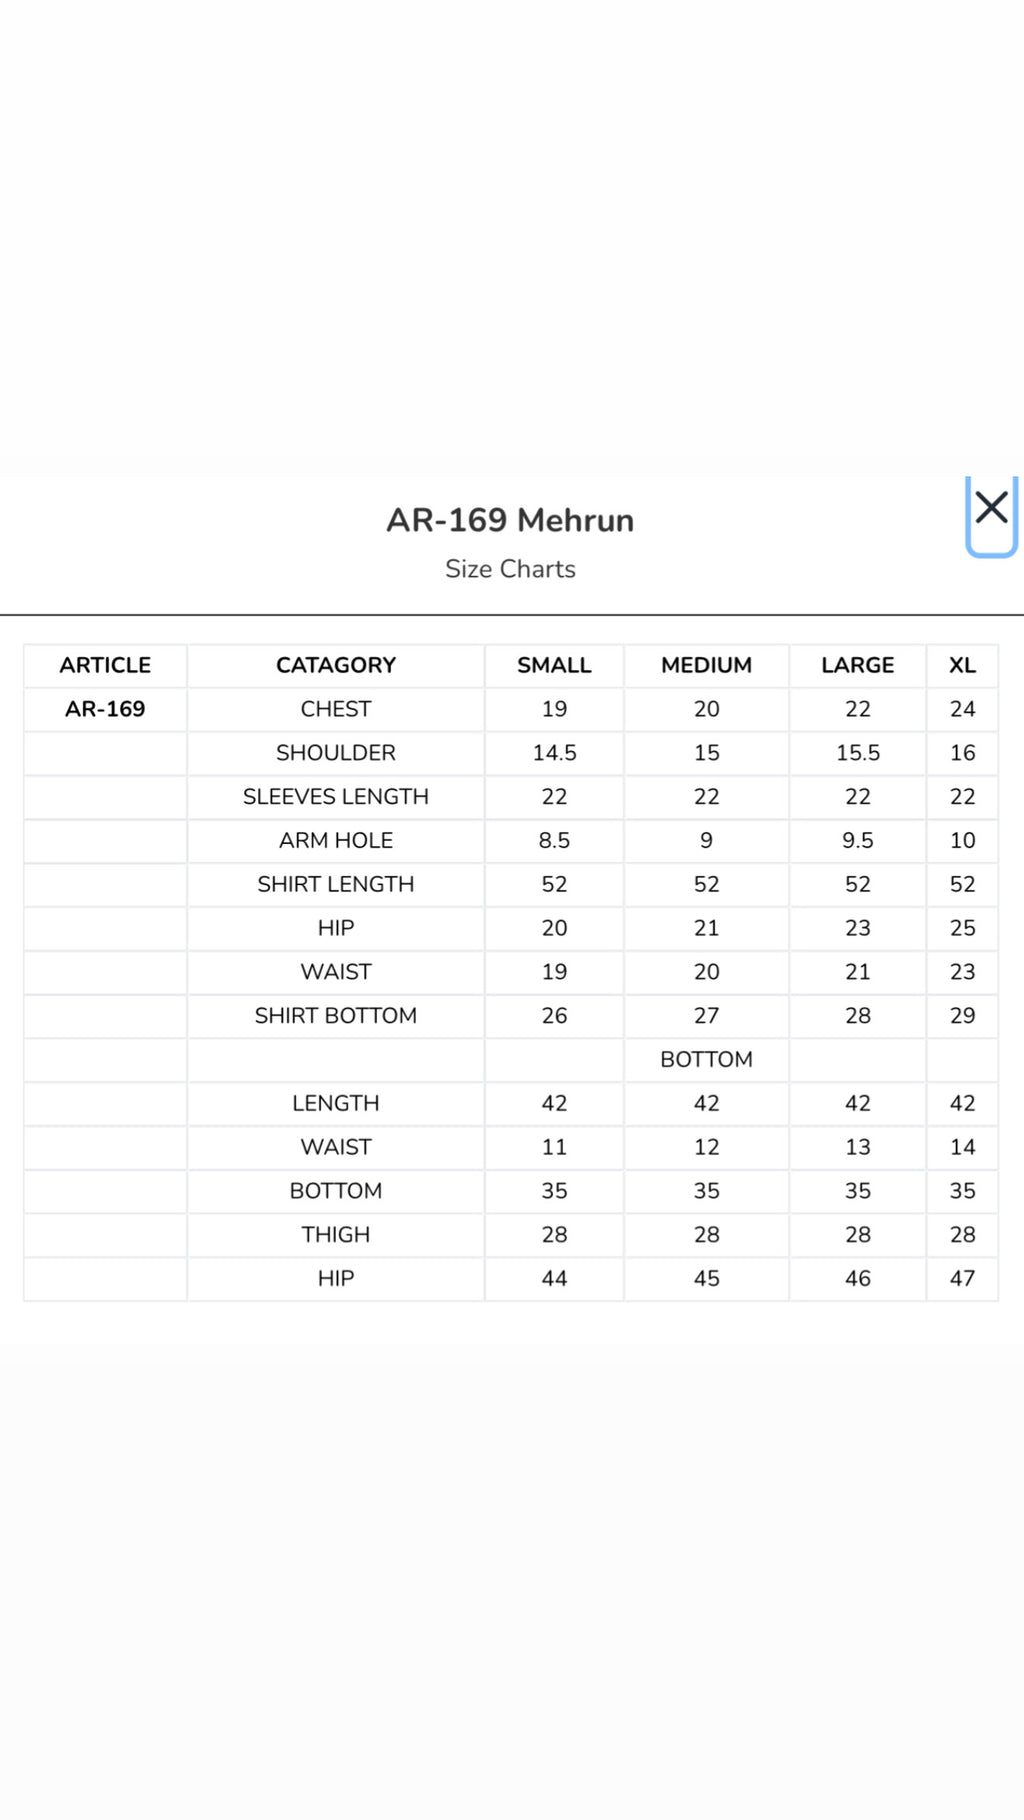
Task: Select the SLEEVES LENGTH row label
Action: (x=336, y=797)
